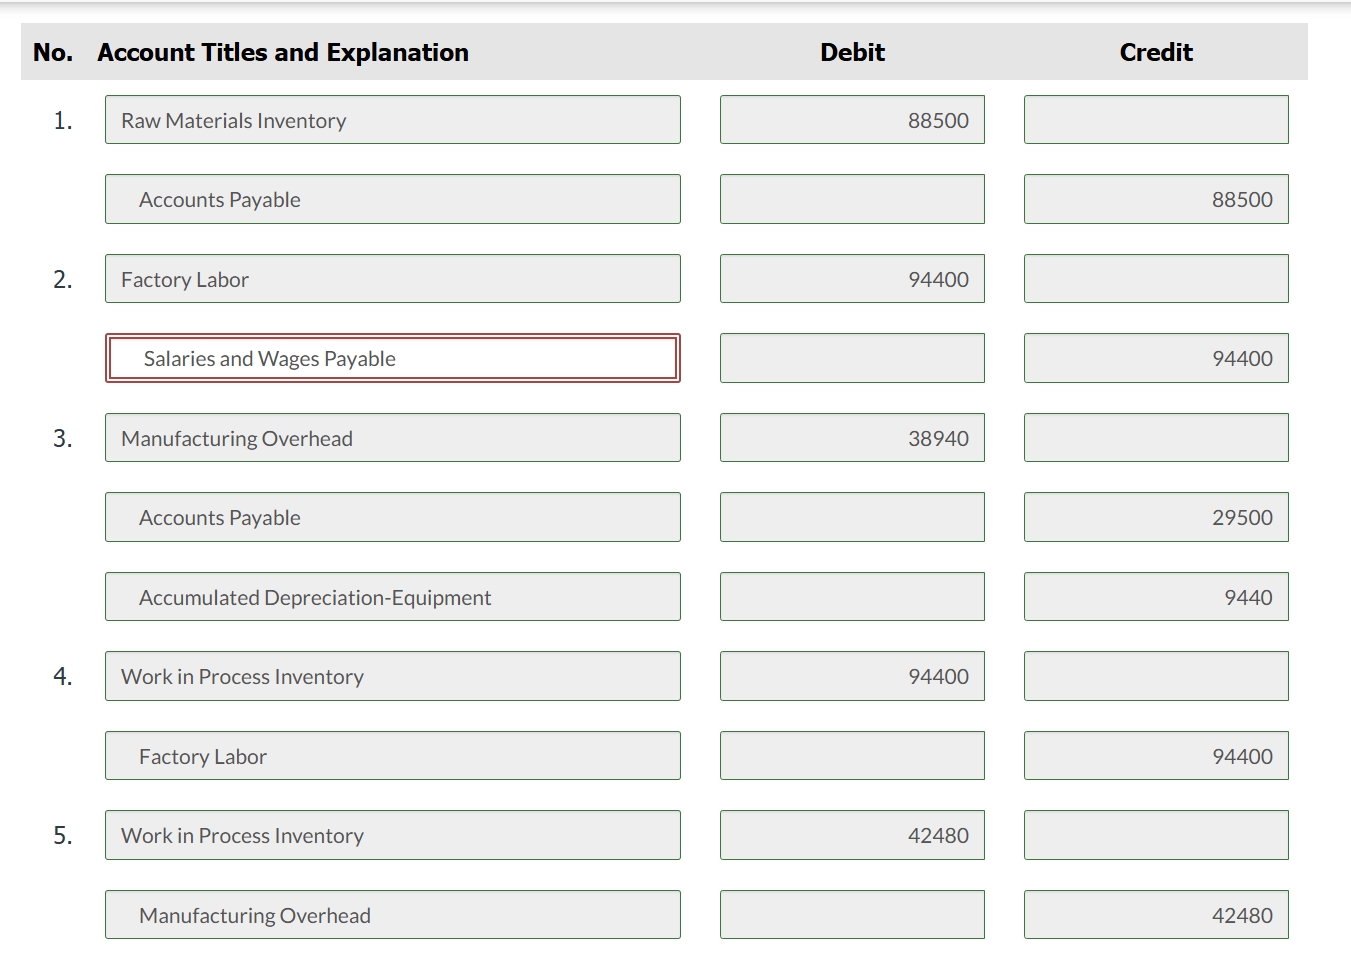Viewport: 1351px width, 967px height.
Task: Select Work in Process Inventory title in entry 4
Action: pyautogui.click(x=393, y=676)
